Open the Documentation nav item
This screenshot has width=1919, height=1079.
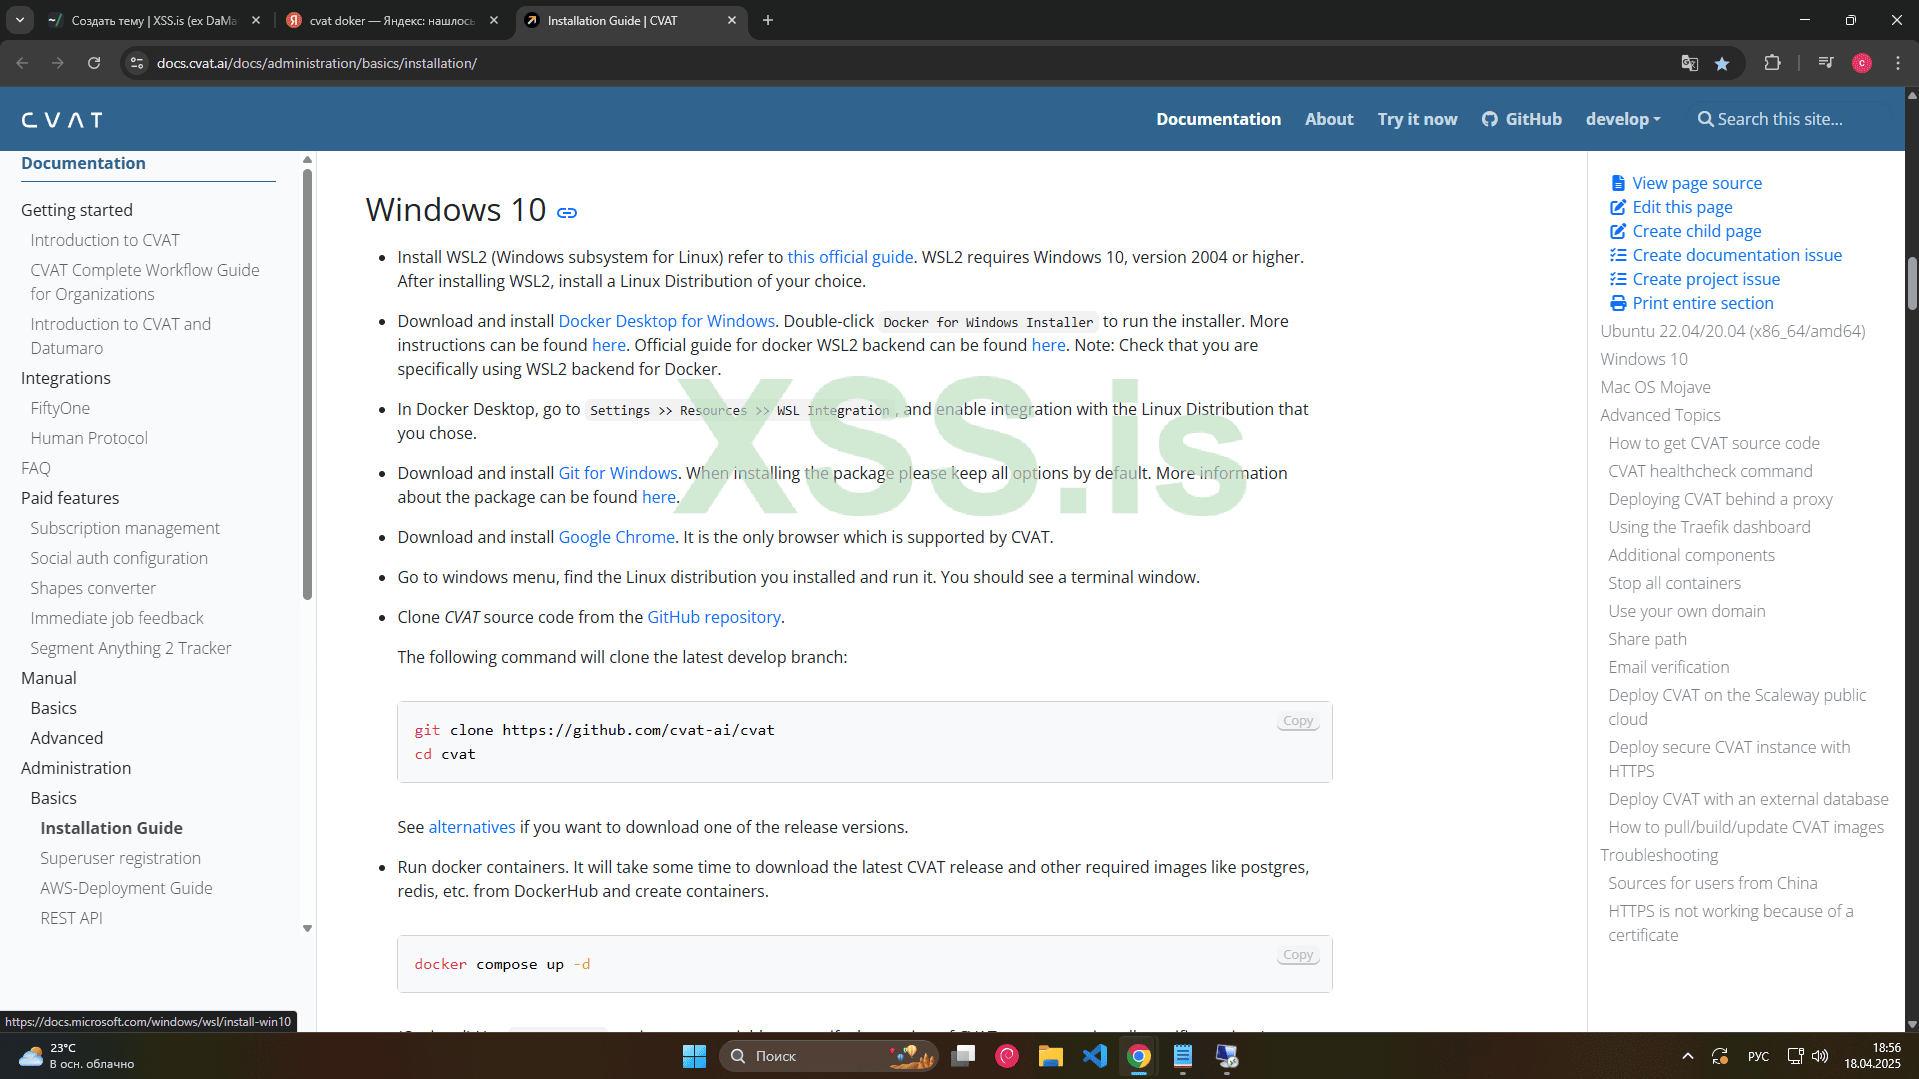[1218, 119]
